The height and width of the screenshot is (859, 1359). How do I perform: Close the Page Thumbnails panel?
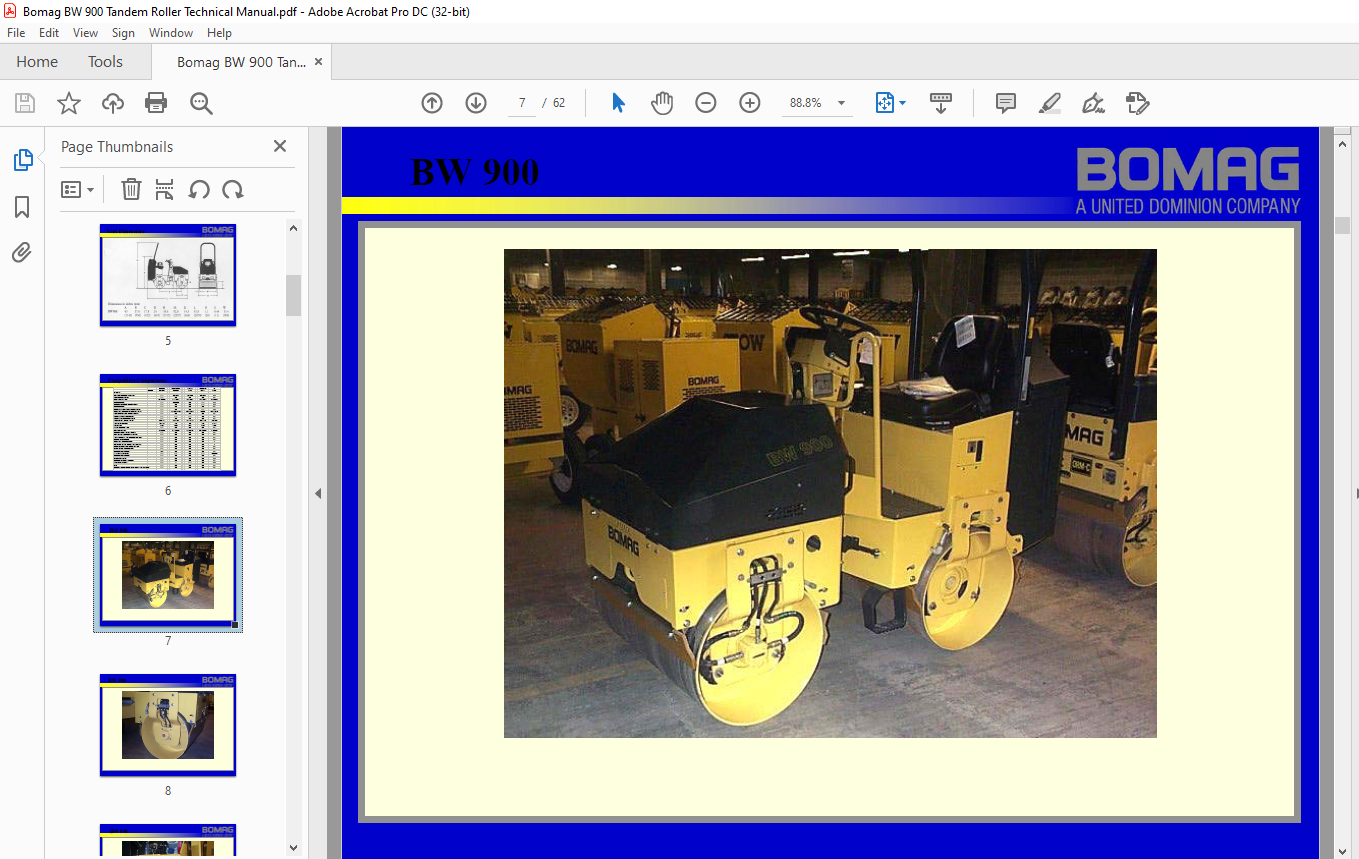[280, 146]
